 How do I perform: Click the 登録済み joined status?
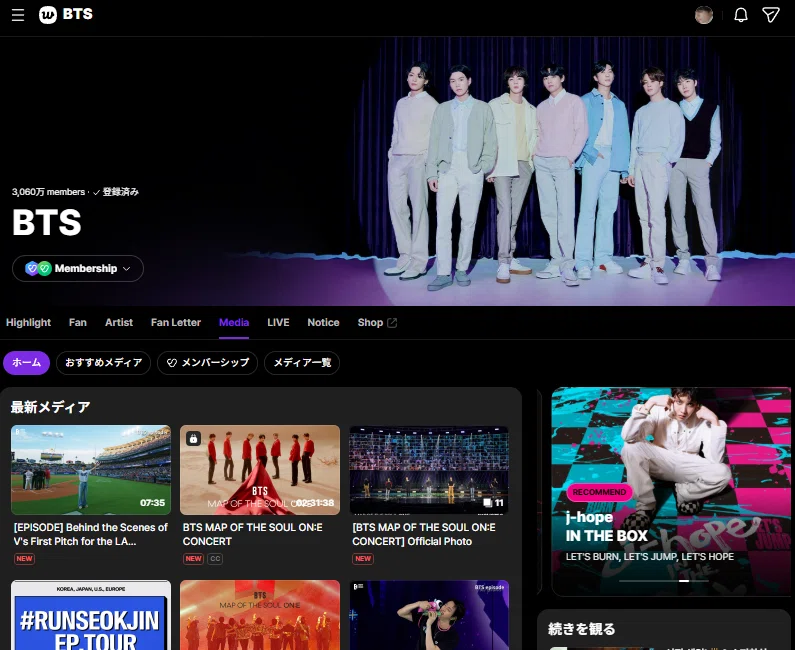click(x=116, y=192)
